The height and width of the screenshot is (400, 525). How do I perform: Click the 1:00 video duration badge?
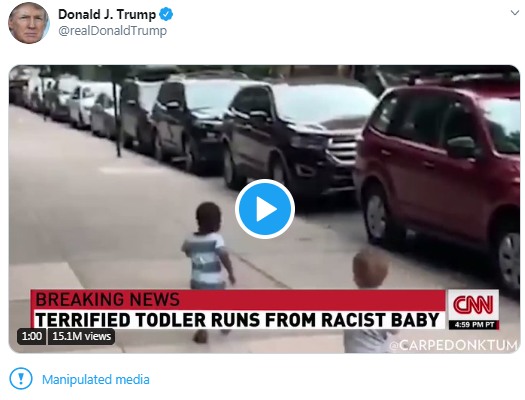(x=31, y=336)
